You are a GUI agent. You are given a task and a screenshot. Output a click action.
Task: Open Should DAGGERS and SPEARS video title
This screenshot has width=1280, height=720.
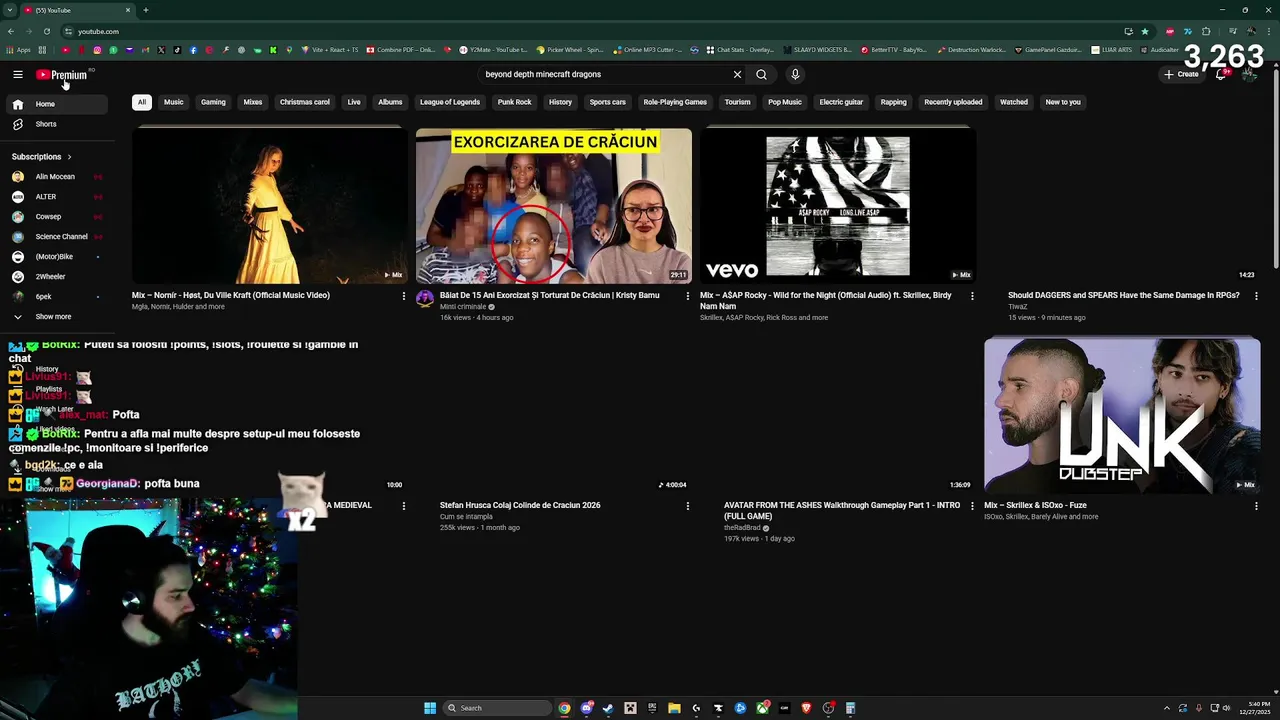[x=1124, y=295]
